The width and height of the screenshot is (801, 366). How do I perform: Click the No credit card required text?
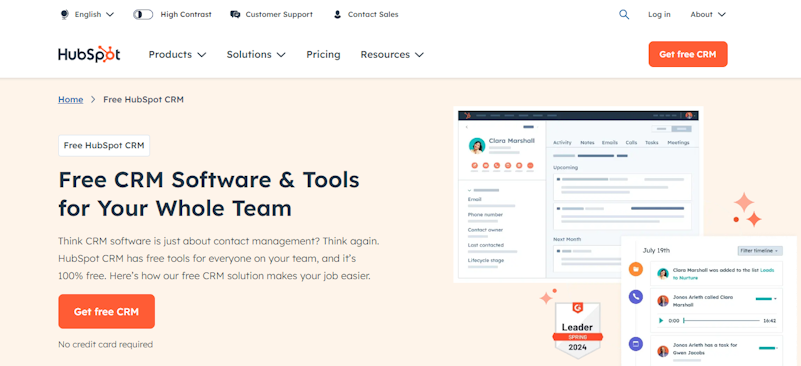(105, 344)
